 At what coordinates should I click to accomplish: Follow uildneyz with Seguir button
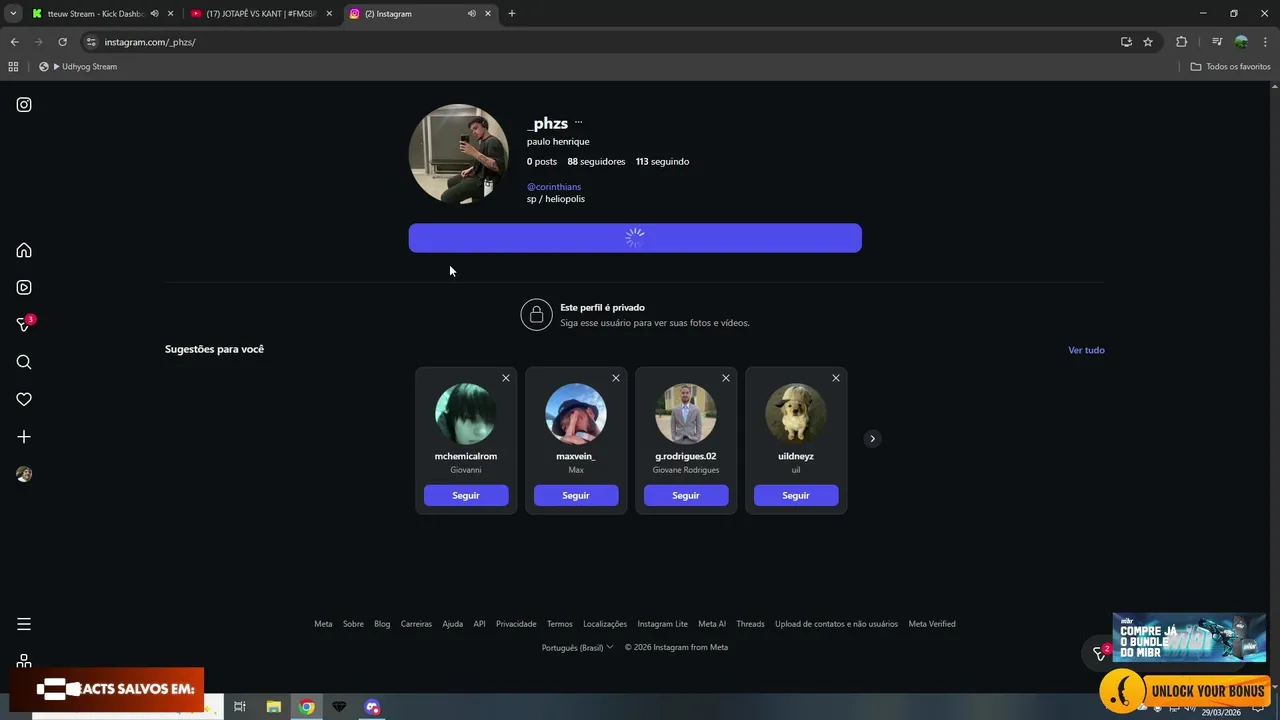point(796,496)
